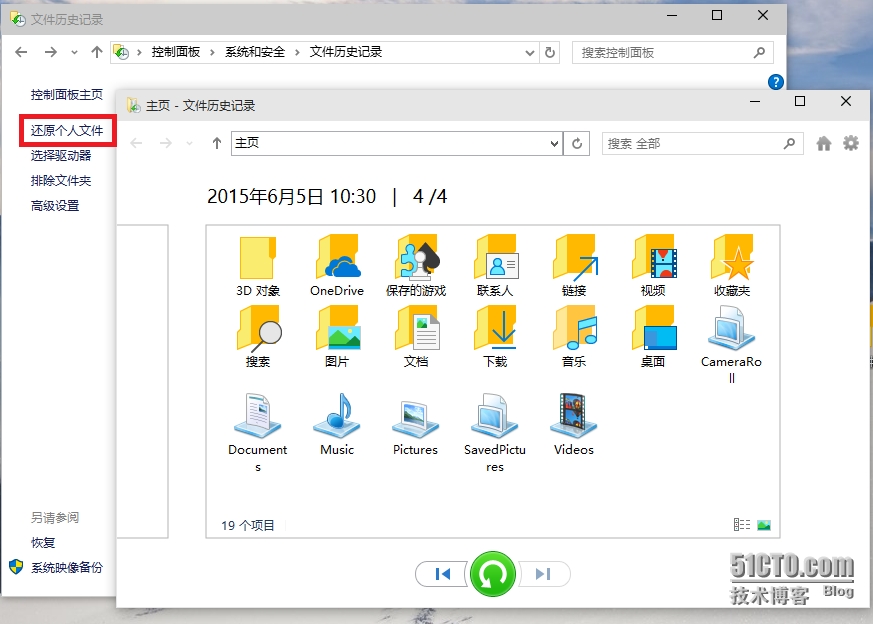
Task: Click 系统和安全 in the breadcrumb
Action: click(x=255, y=52)
